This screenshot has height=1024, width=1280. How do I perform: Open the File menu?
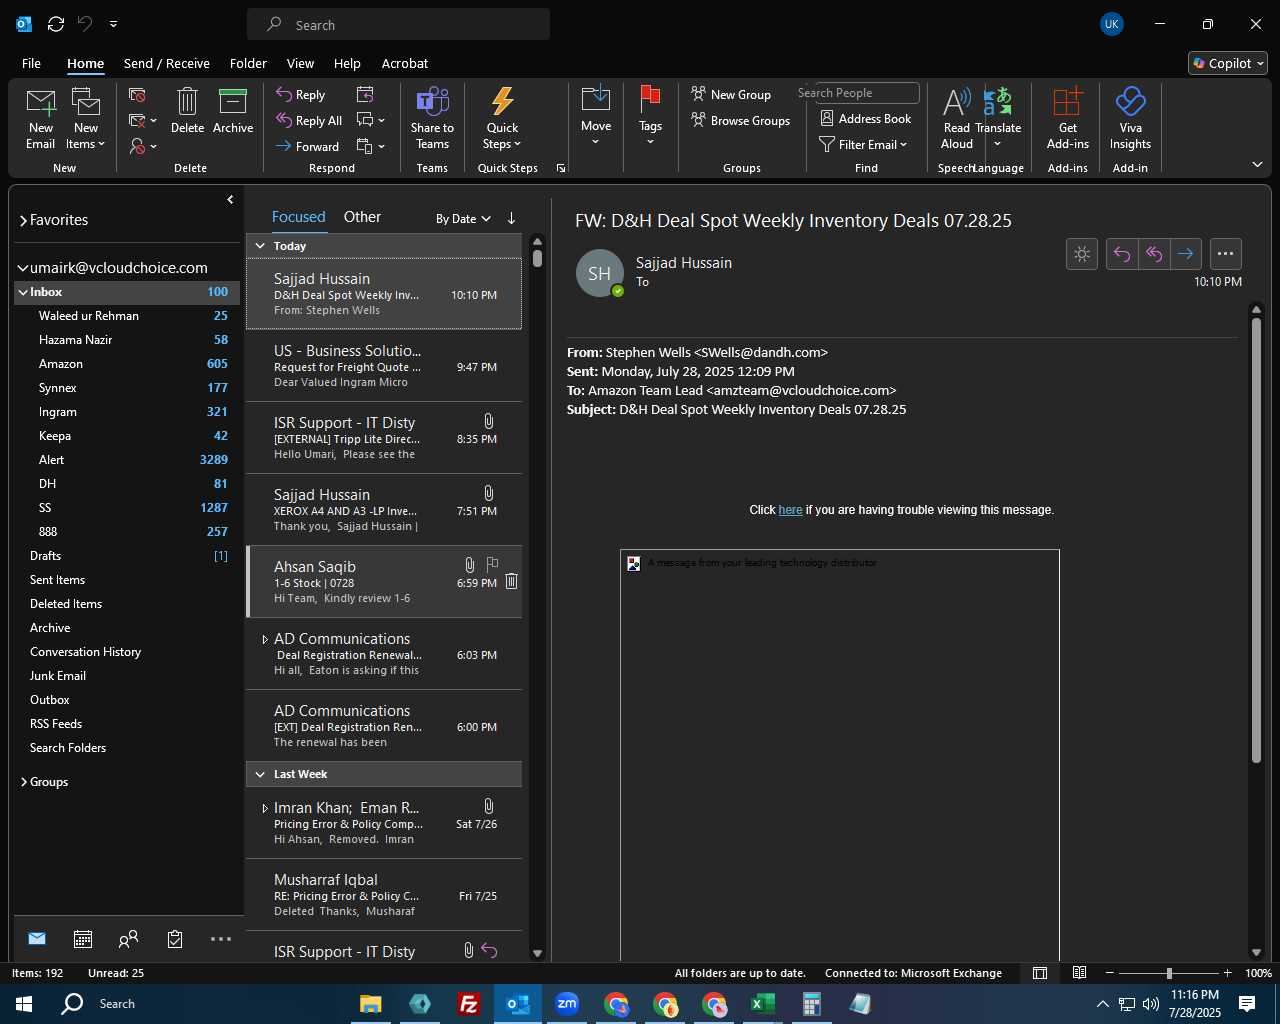point(31,63)
